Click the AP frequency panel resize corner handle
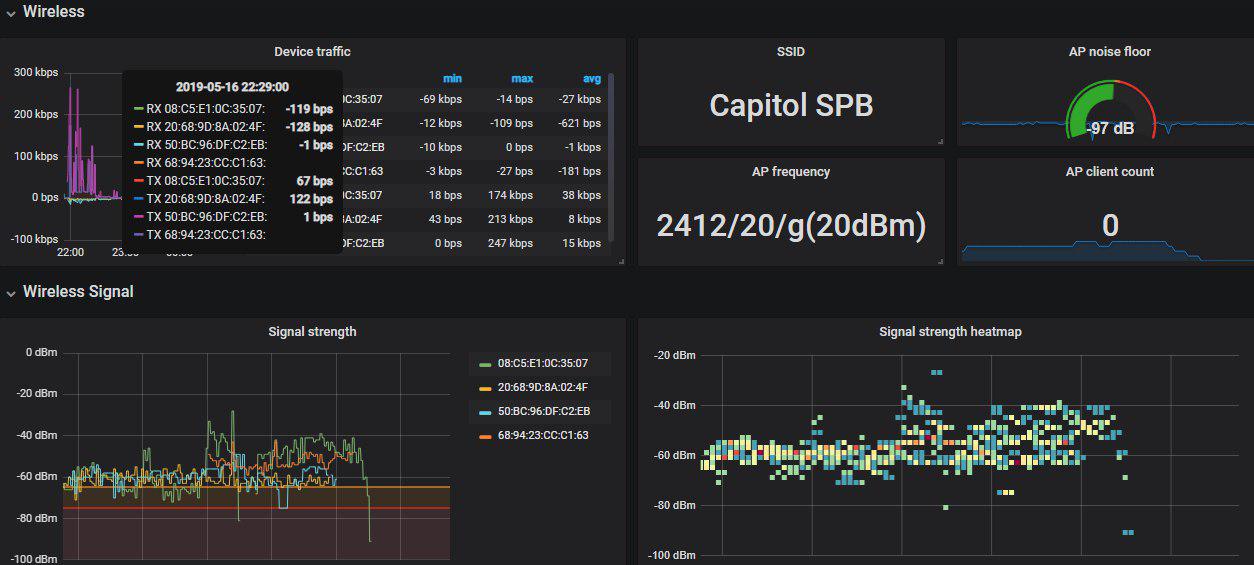This screenshot has width=1254, height=565. (940, 261)
